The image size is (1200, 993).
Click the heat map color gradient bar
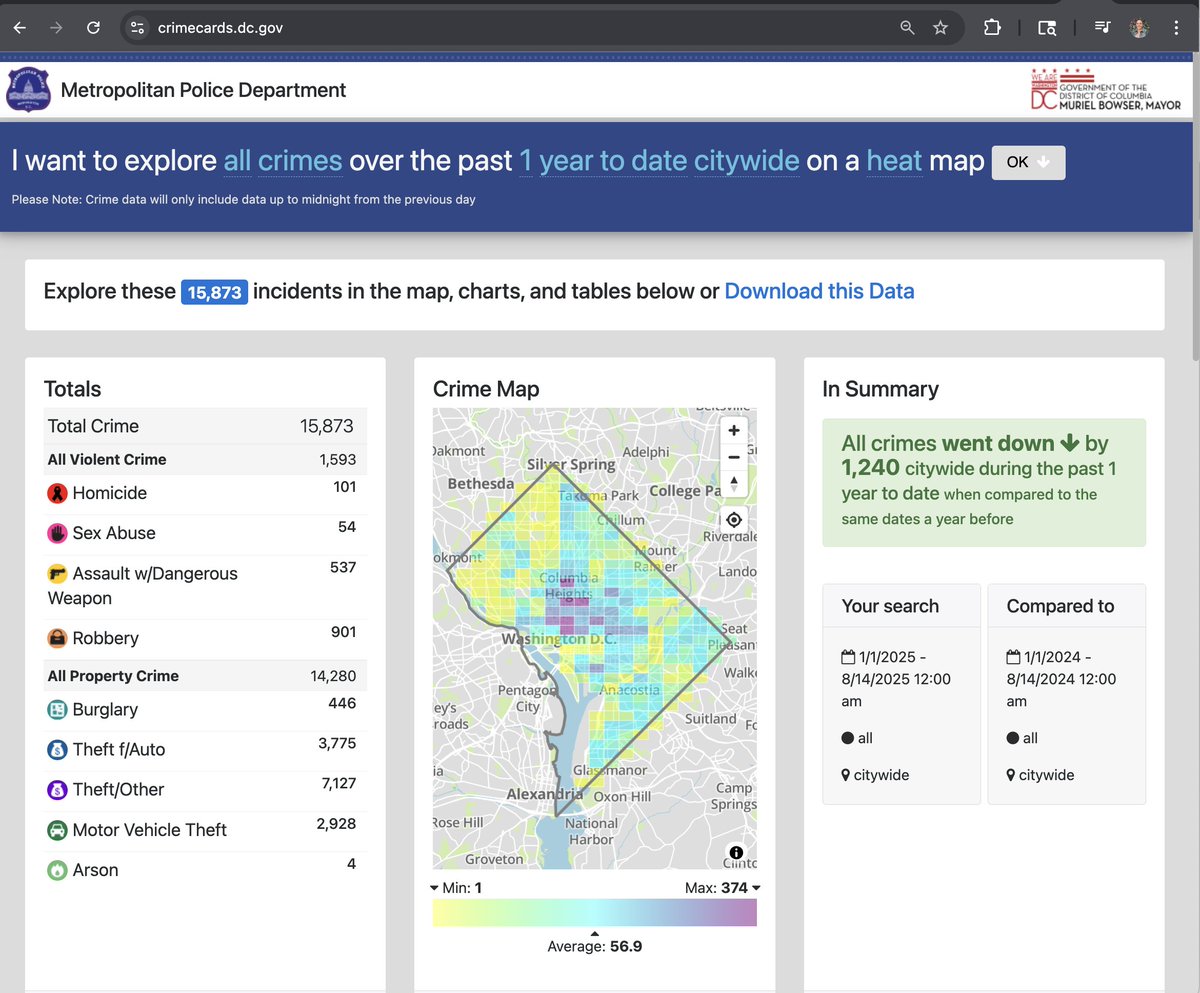point(594,913)
